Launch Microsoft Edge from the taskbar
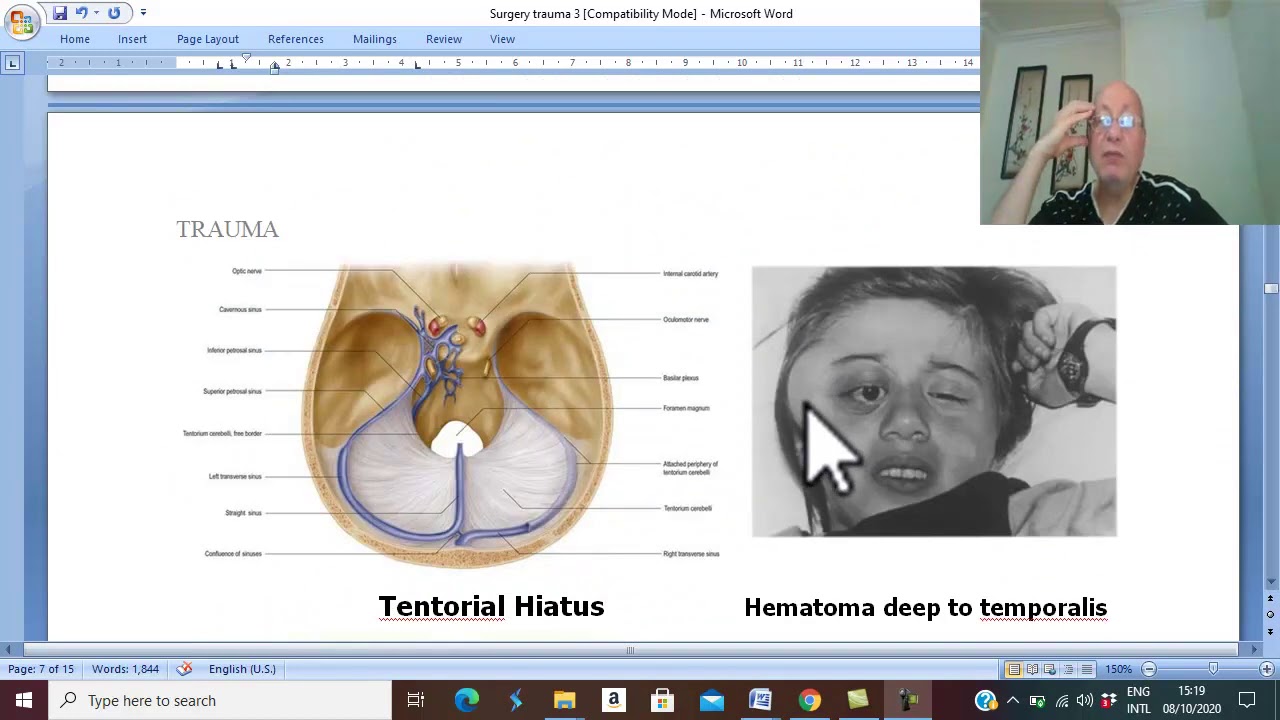The width and height of the screenshot is (1280, 720). pos(466,700)
